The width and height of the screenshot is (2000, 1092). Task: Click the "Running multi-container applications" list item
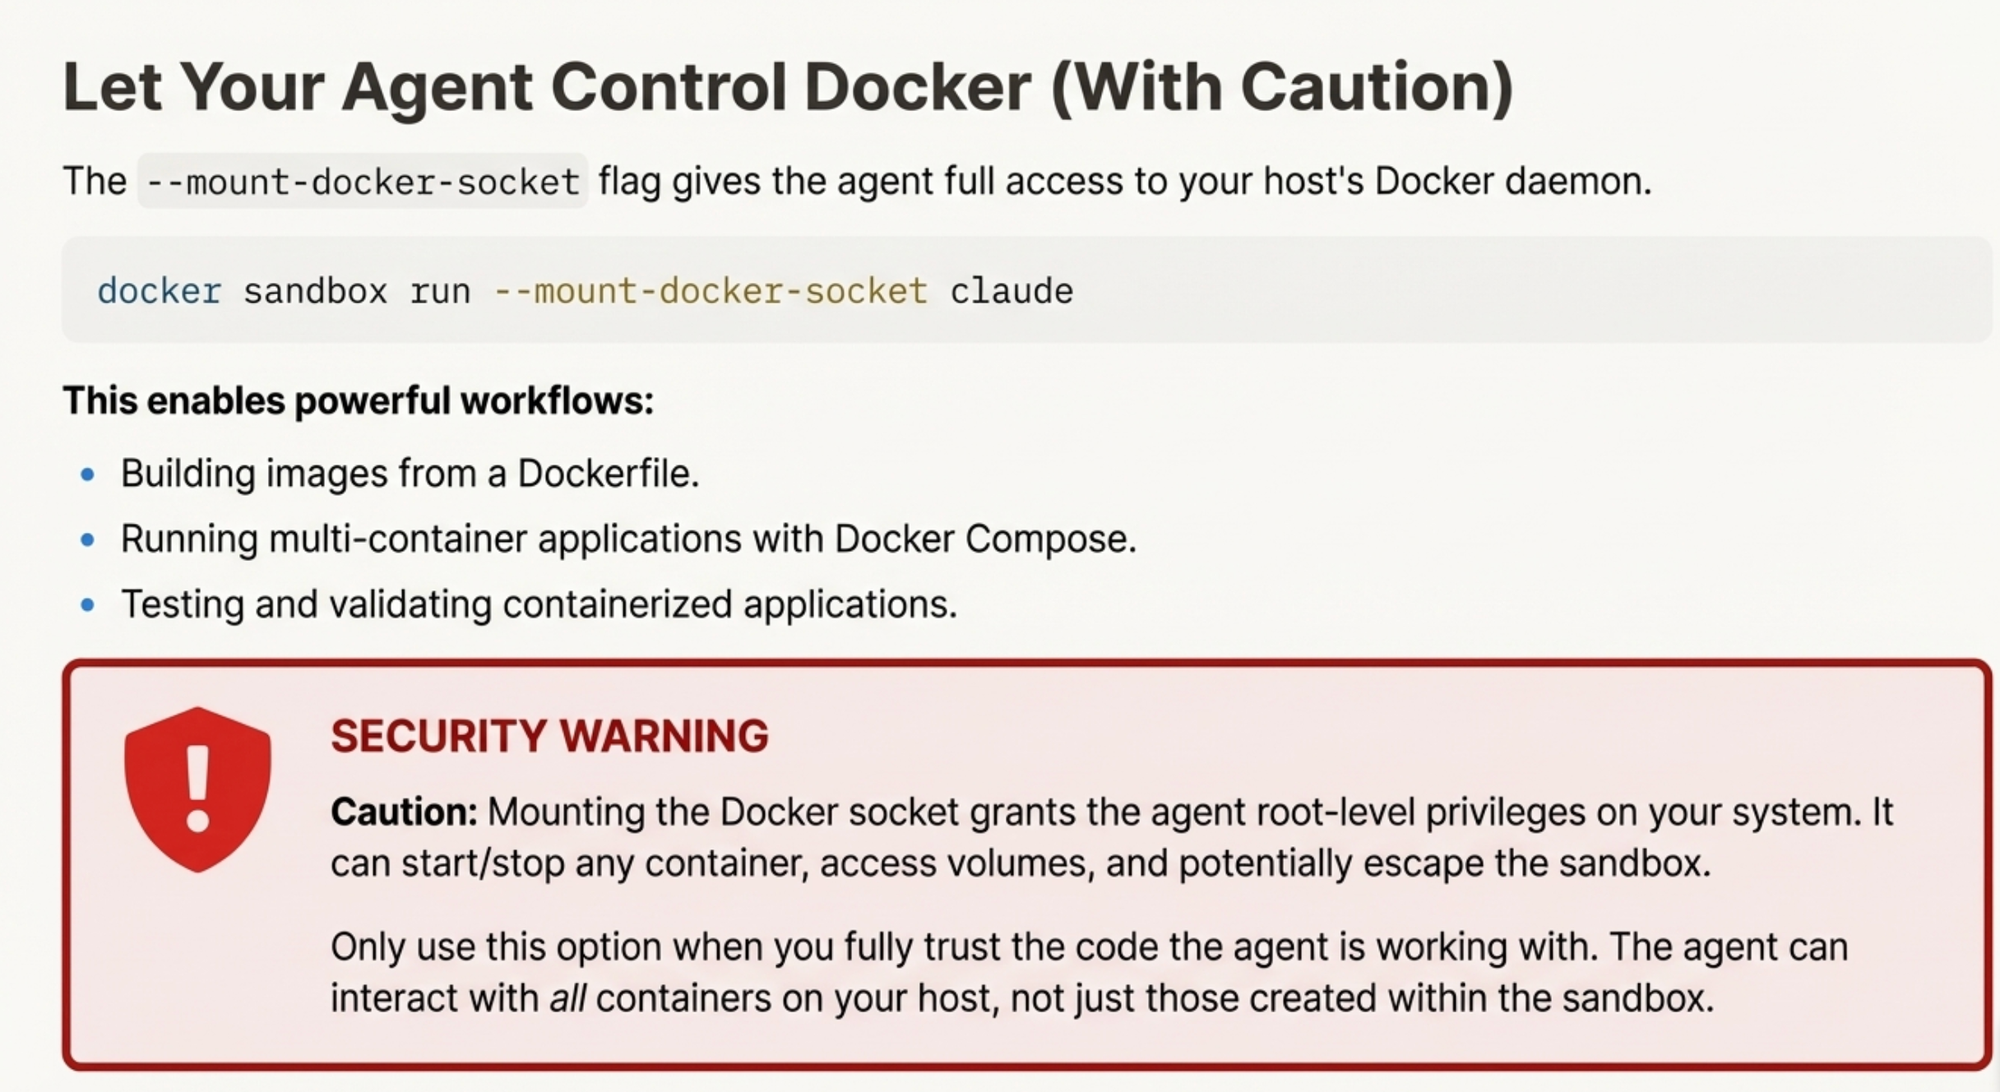[x=628, y=540]
